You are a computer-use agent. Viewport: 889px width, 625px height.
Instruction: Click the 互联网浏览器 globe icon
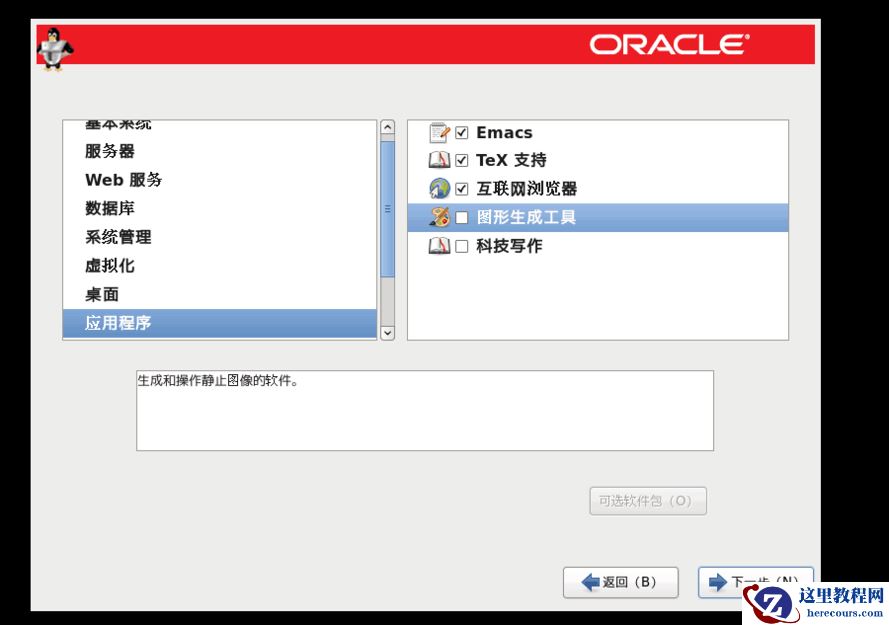tap(439, 189)
